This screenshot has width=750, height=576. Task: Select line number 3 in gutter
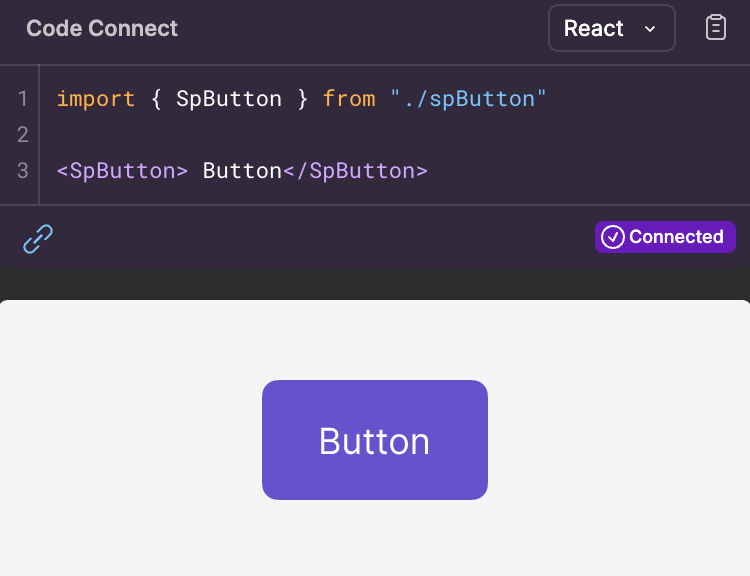point(22,171)
